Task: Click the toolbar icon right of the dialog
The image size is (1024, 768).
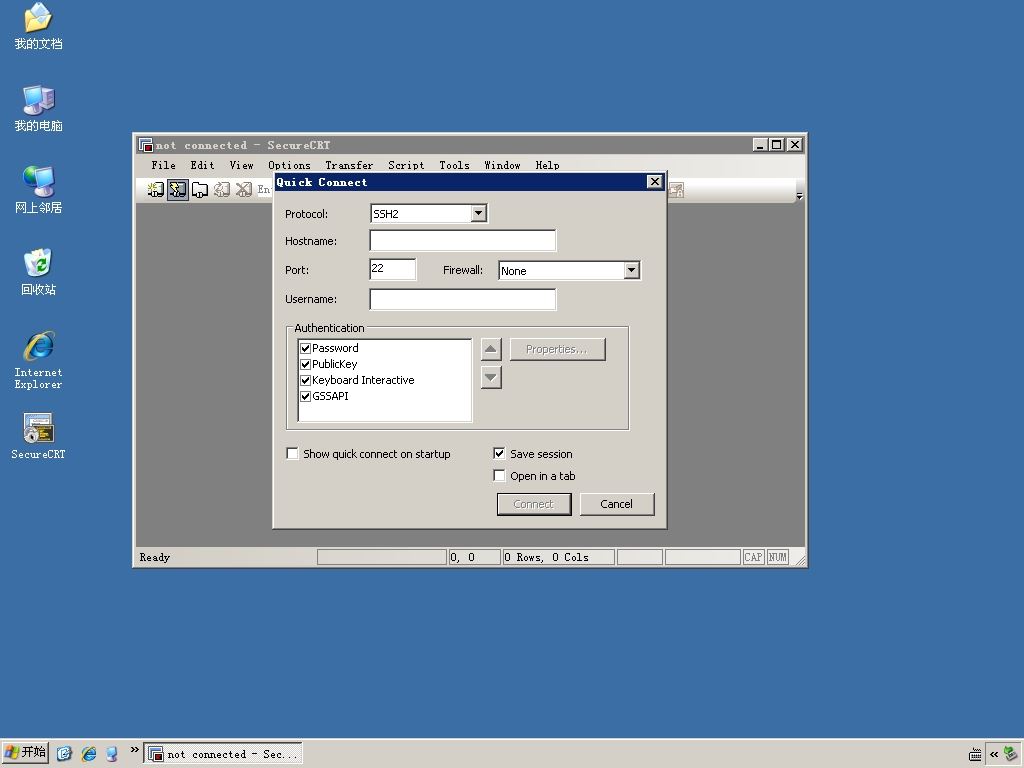Action: pyautogui.click(x=676, y=190)
